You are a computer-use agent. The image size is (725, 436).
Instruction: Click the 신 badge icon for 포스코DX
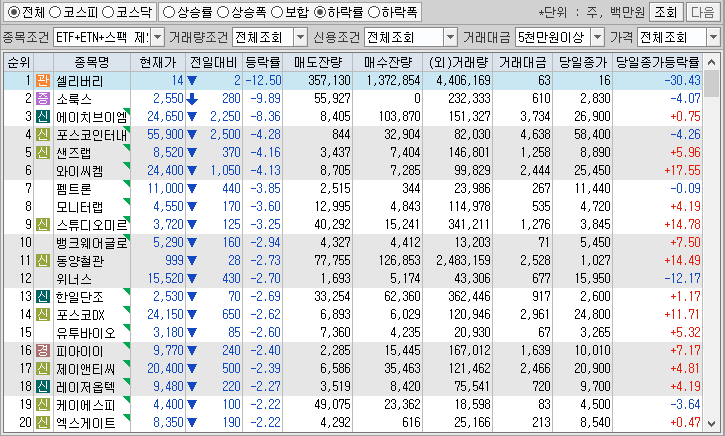pos(43,315)
